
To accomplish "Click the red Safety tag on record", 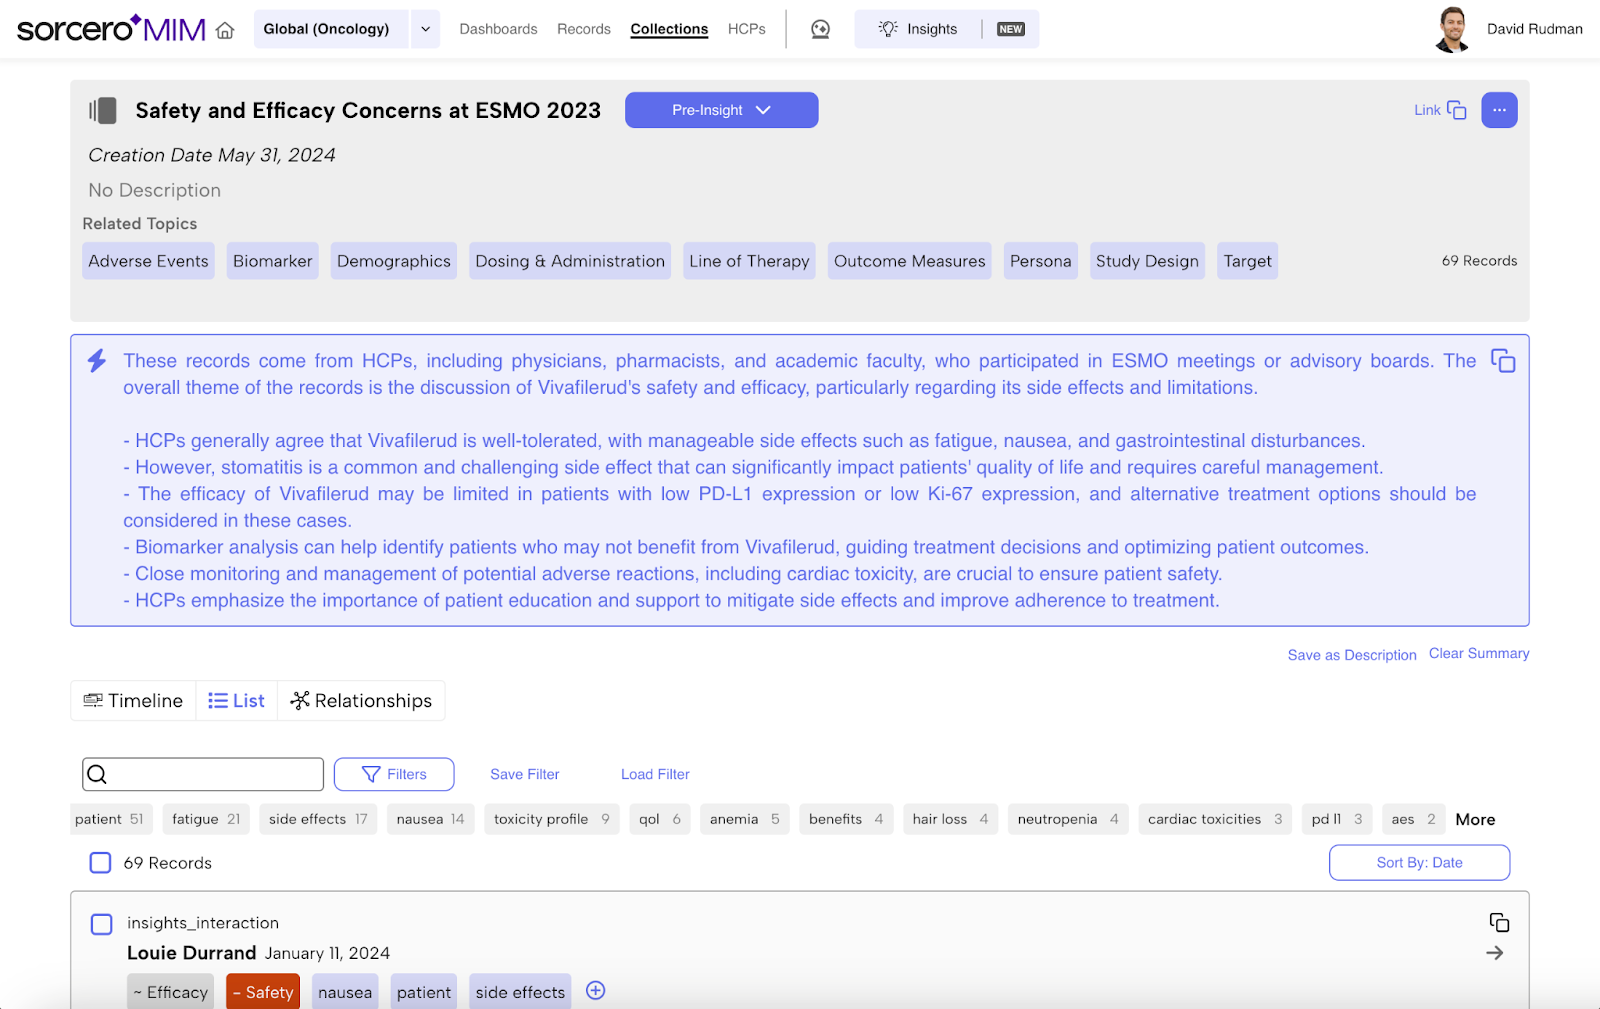I will (x=263, y=992).
